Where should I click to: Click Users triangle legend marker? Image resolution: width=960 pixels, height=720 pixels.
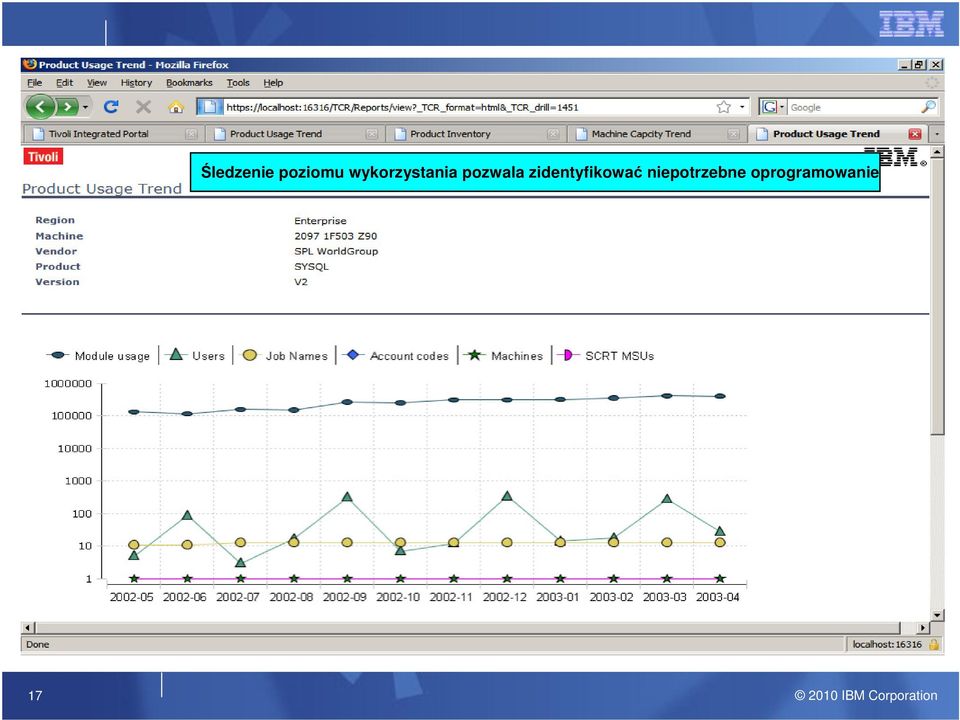[x=176, y=354]
